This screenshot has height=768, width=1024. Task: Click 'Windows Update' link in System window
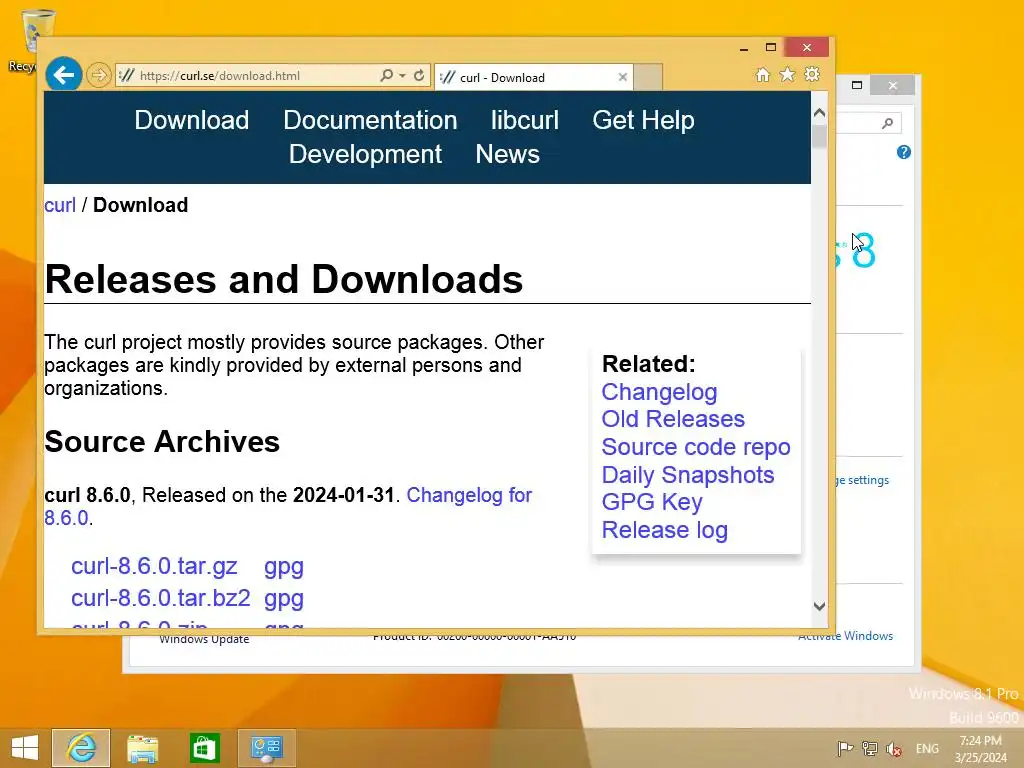pos(204,639)
